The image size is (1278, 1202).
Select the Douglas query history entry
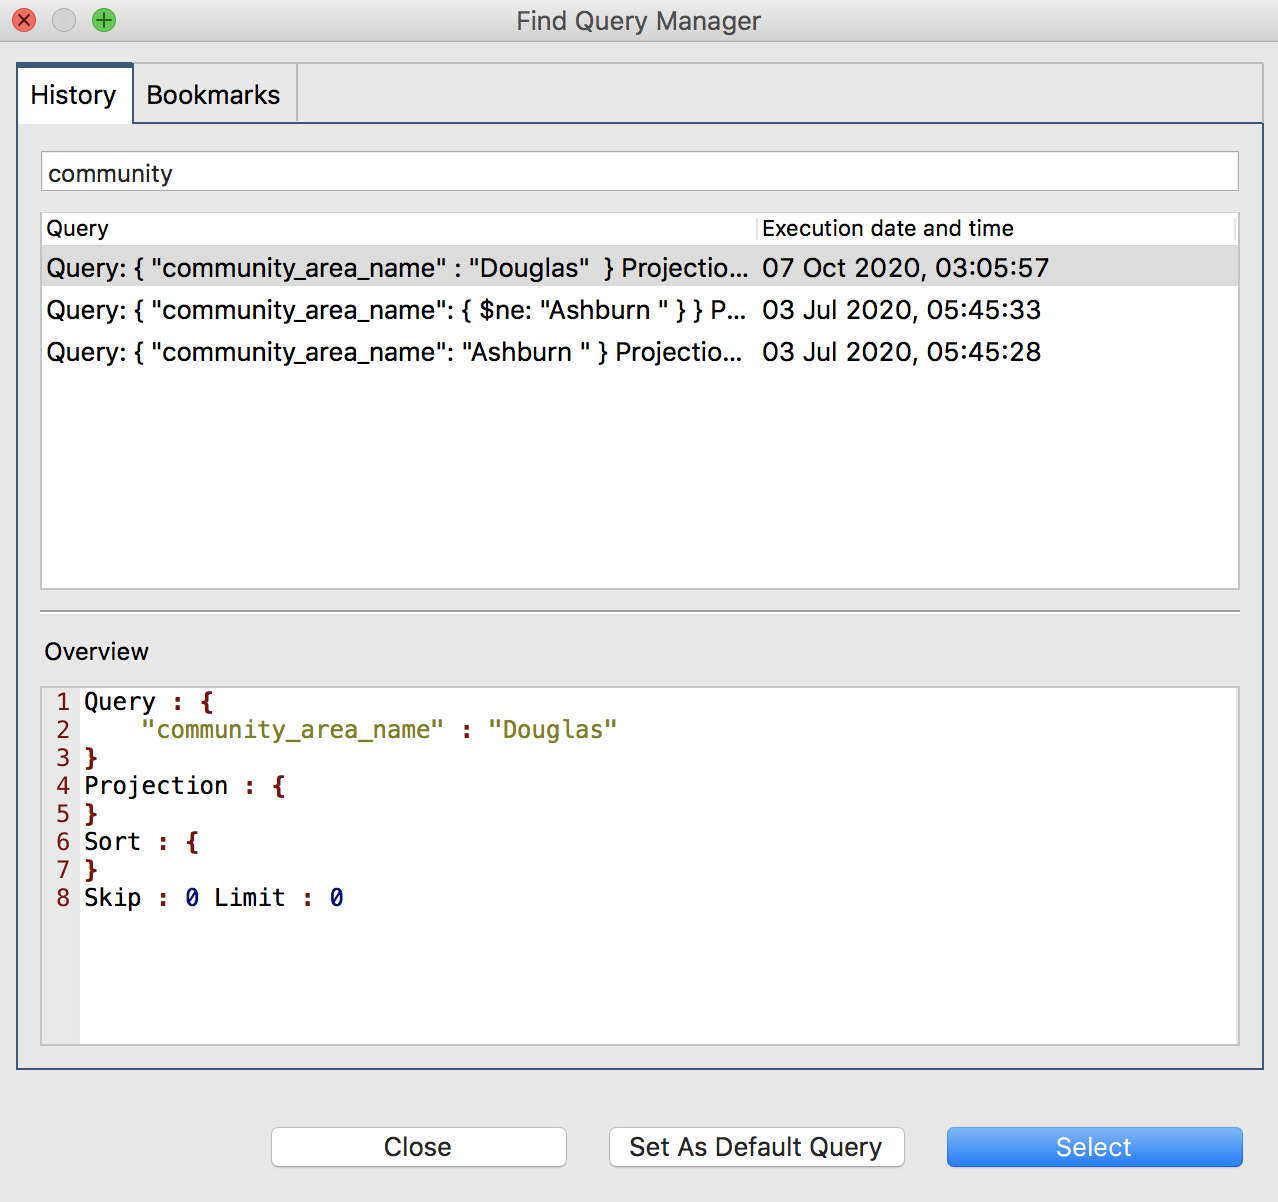coord(400,267)
